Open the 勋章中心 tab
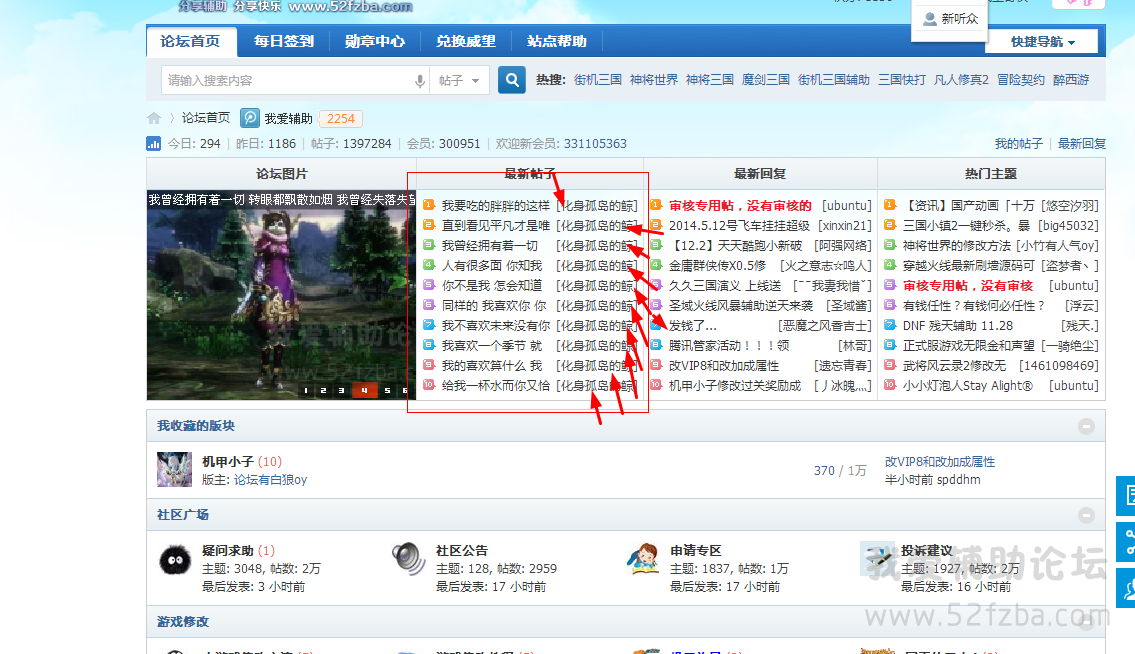 375,41
